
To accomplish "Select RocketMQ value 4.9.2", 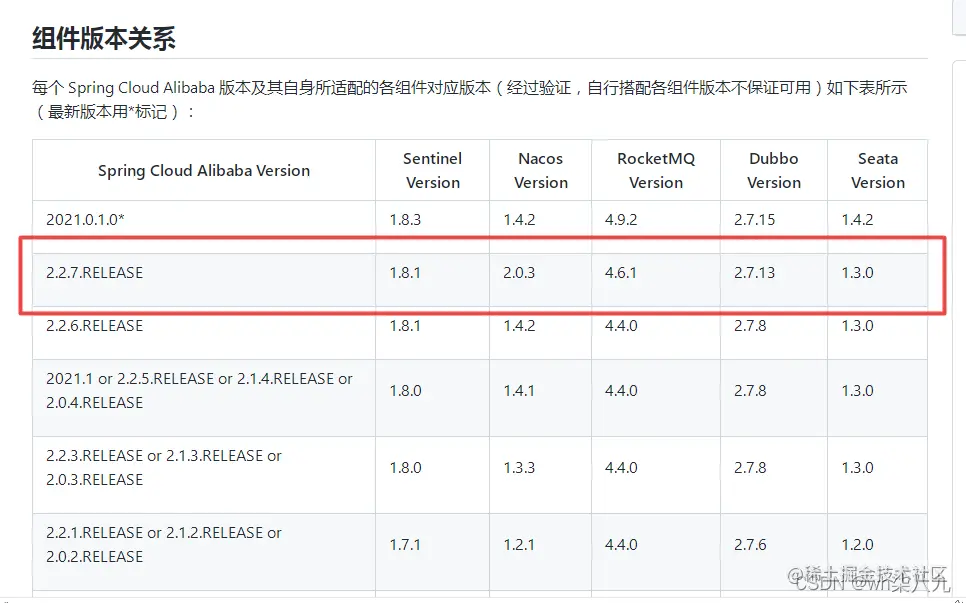I will pyautogui.click(x=621, y=220).
